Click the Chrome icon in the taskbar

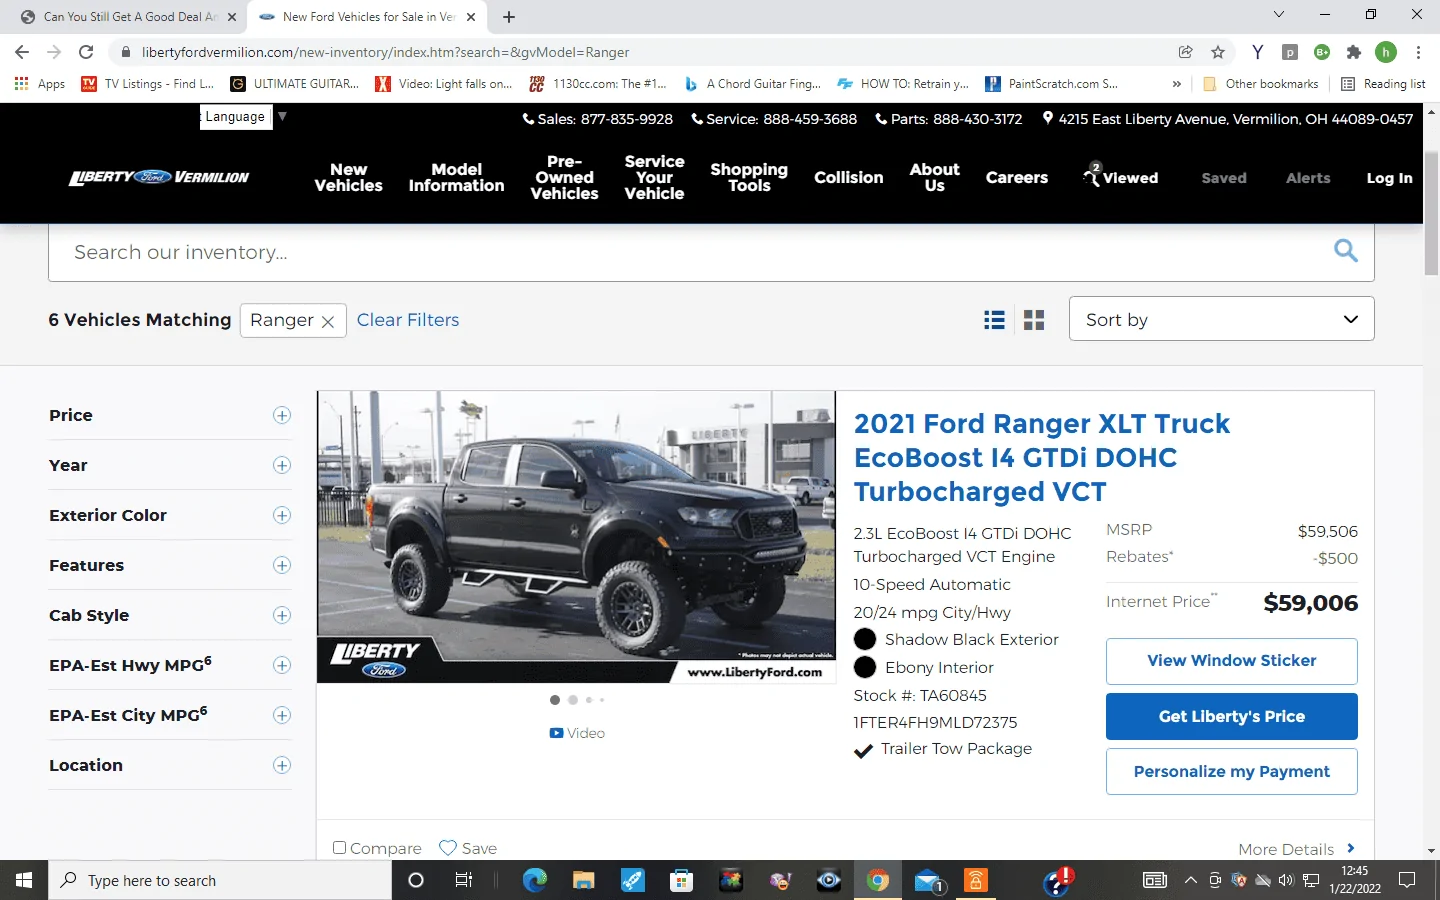point(878,880)
